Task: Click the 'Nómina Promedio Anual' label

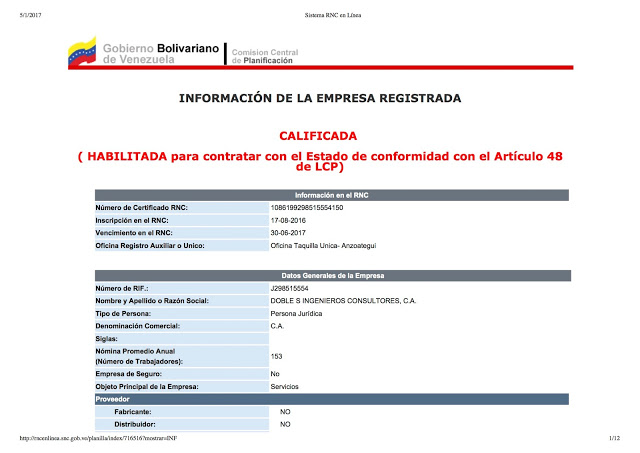Action: coord(135,351)
